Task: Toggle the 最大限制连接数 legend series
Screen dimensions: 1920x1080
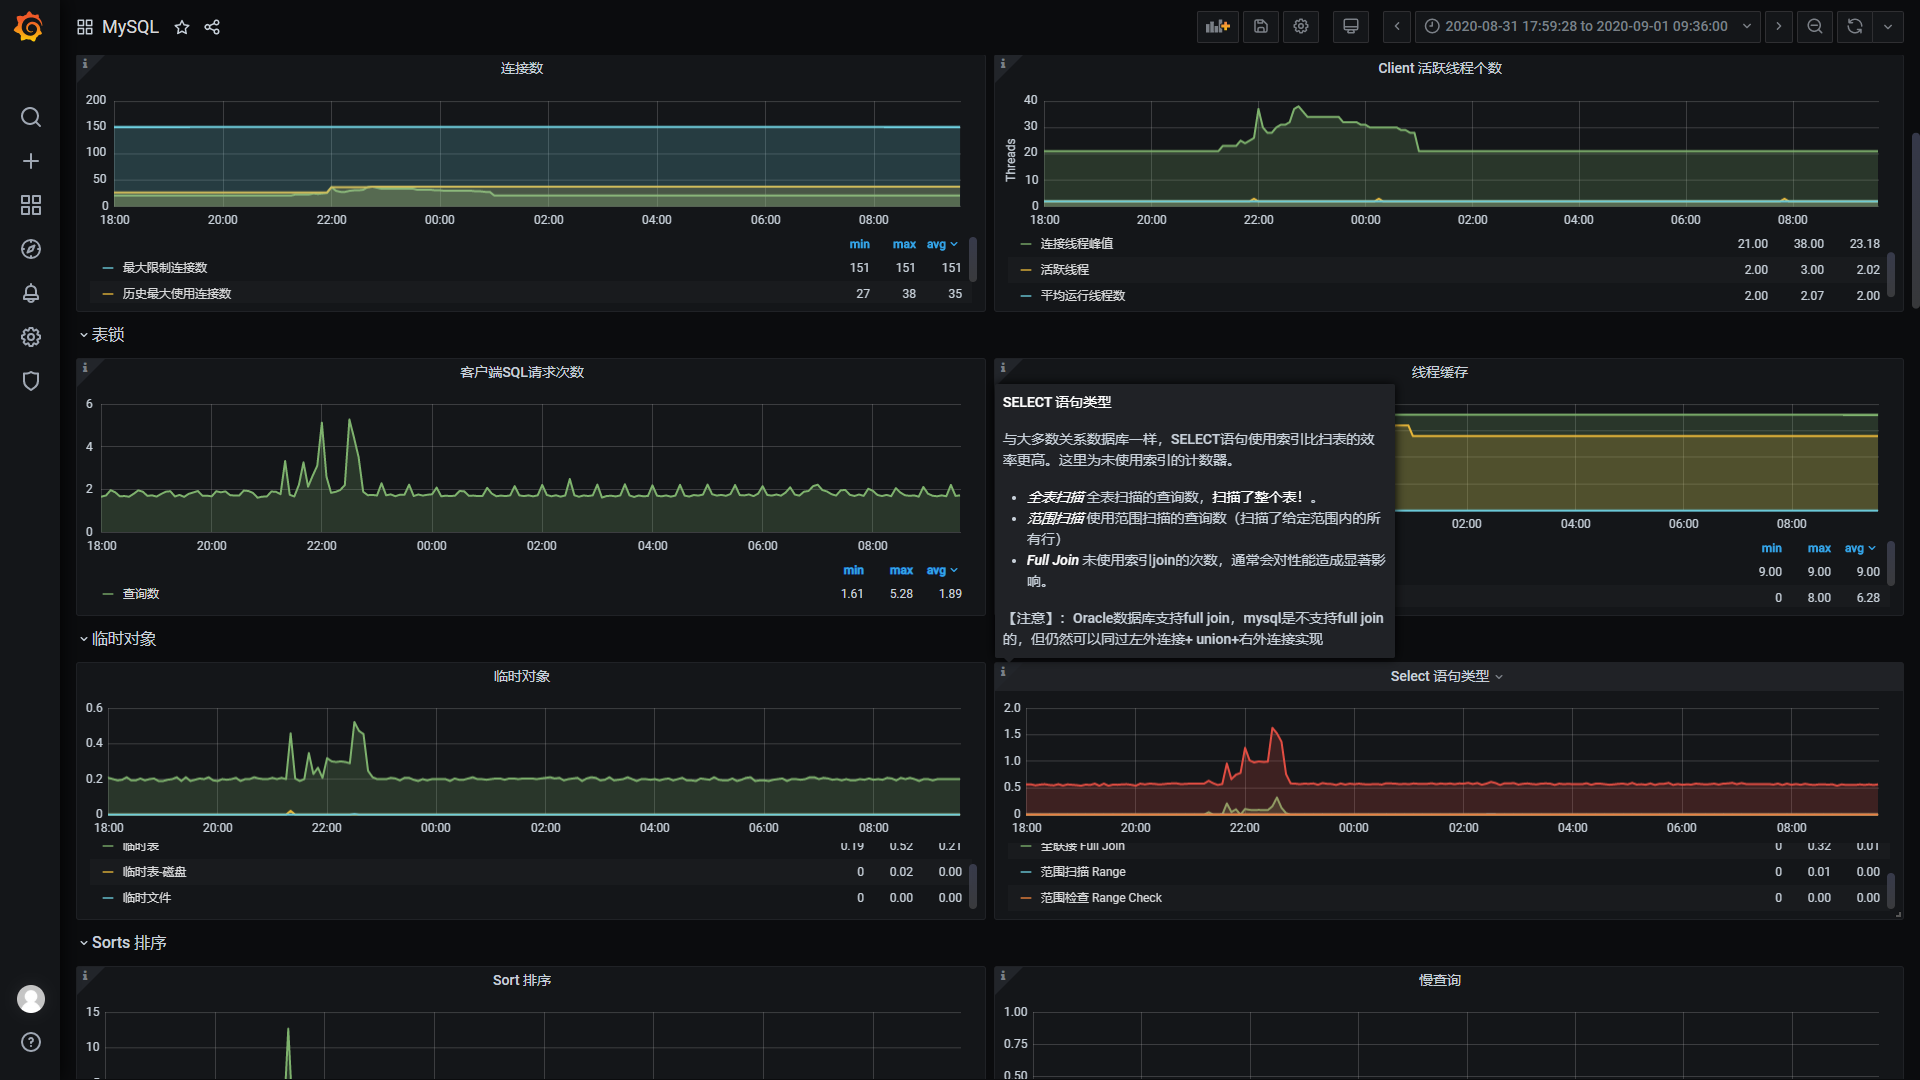Action: click(x=165, y=268)
